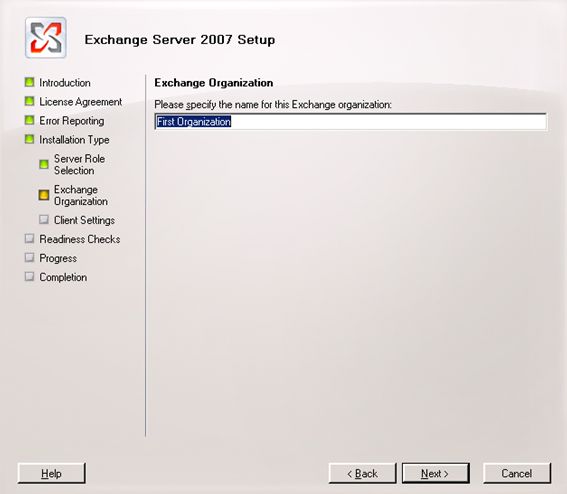Click the green Introduction step indicator

click(x=29, y=82)
